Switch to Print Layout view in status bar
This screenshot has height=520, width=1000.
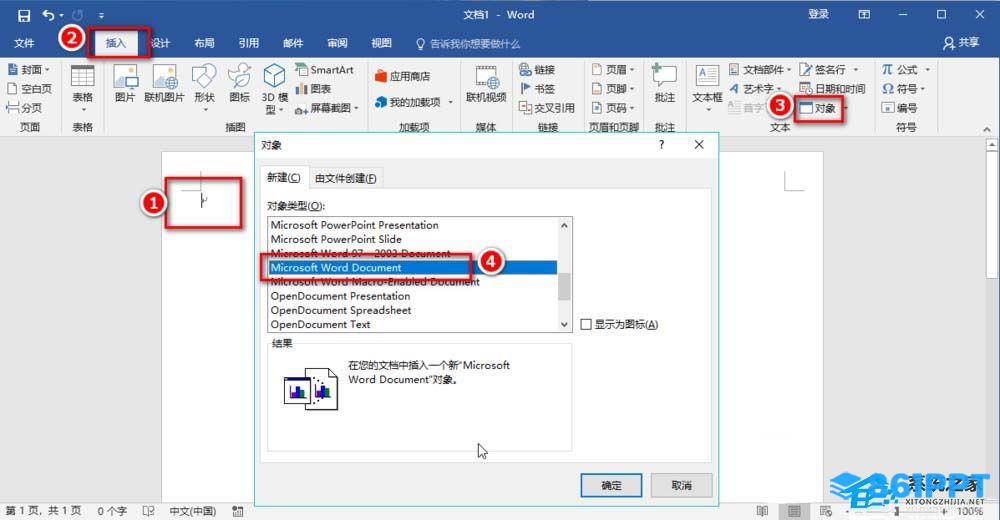[794, 511]
